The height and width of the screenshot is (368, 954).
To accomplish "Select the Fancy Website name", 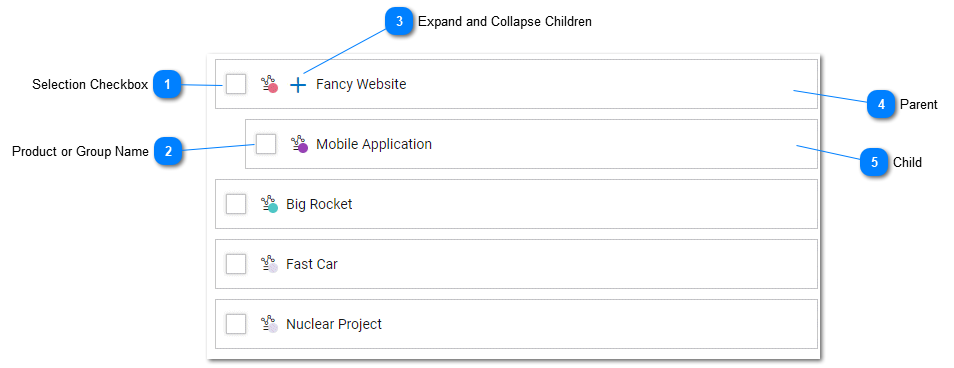I will (x=361, y=84).
